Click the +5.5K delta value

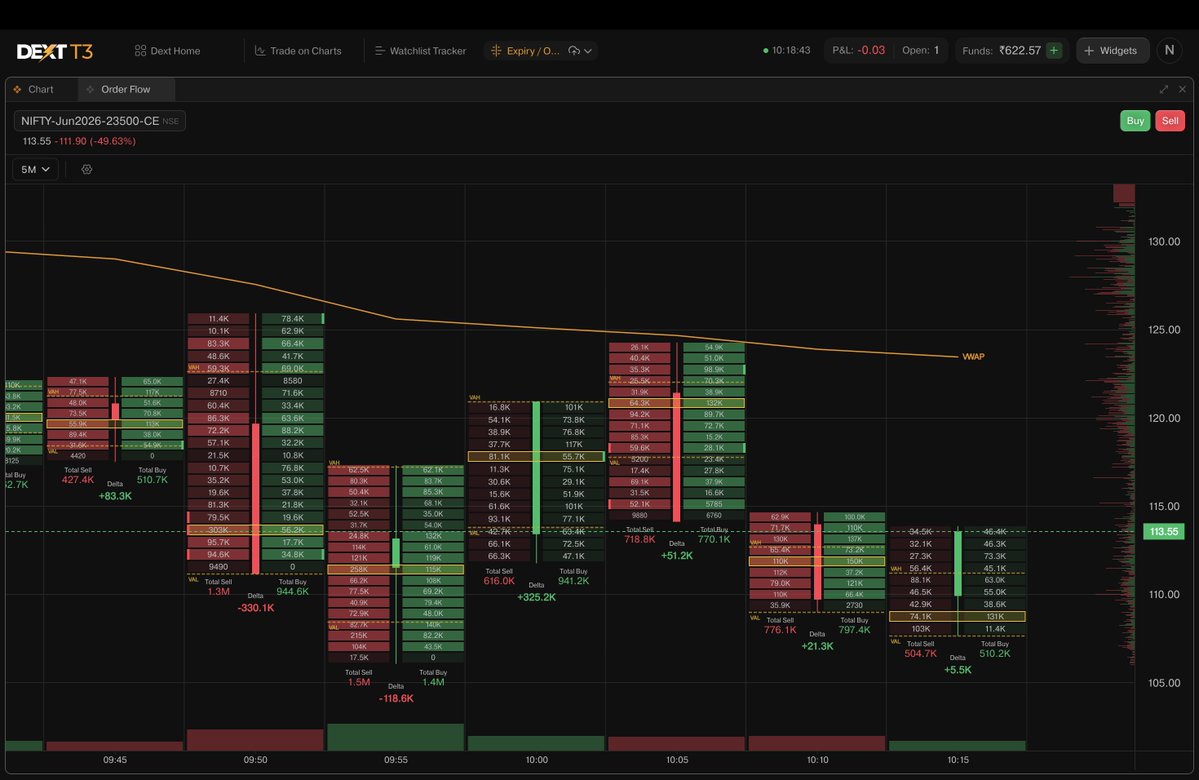pyautogui.click(x=957, y=670)
